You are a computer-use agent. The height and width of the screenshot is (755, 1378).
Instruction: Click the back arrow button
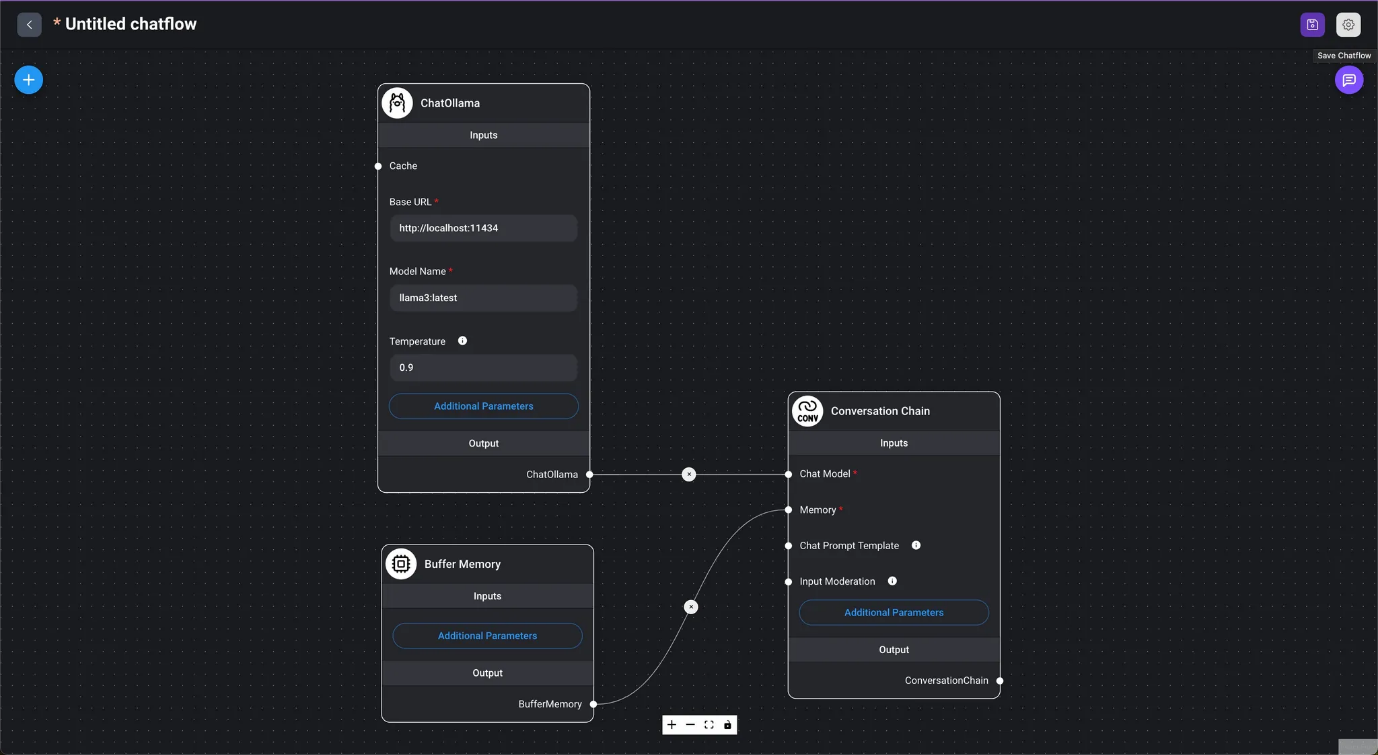(29, 24)
